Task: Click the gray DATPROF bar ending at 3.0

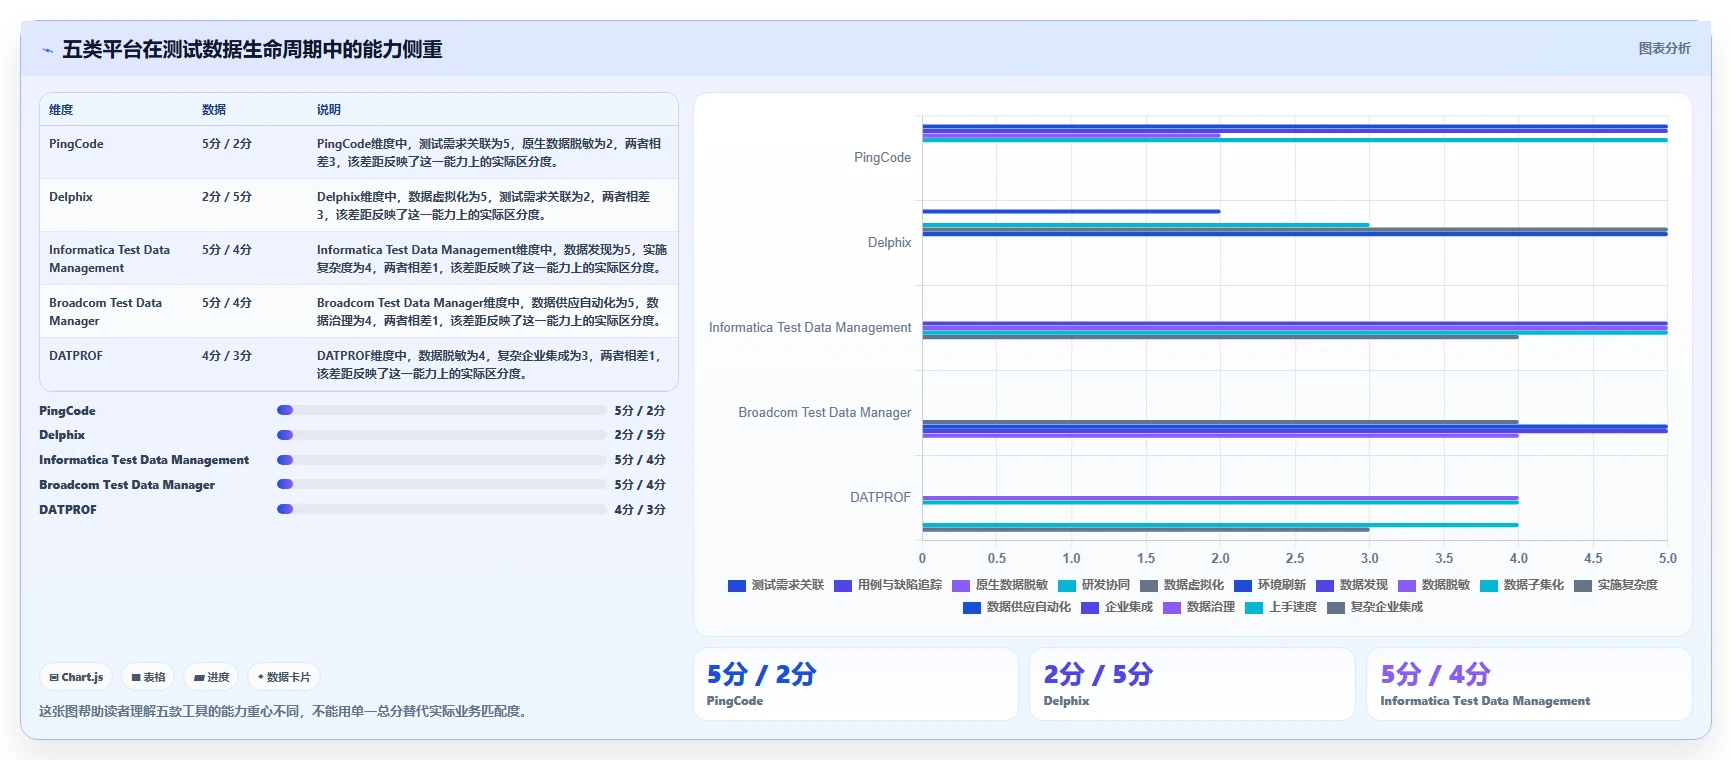Action: pos(1146,530)
